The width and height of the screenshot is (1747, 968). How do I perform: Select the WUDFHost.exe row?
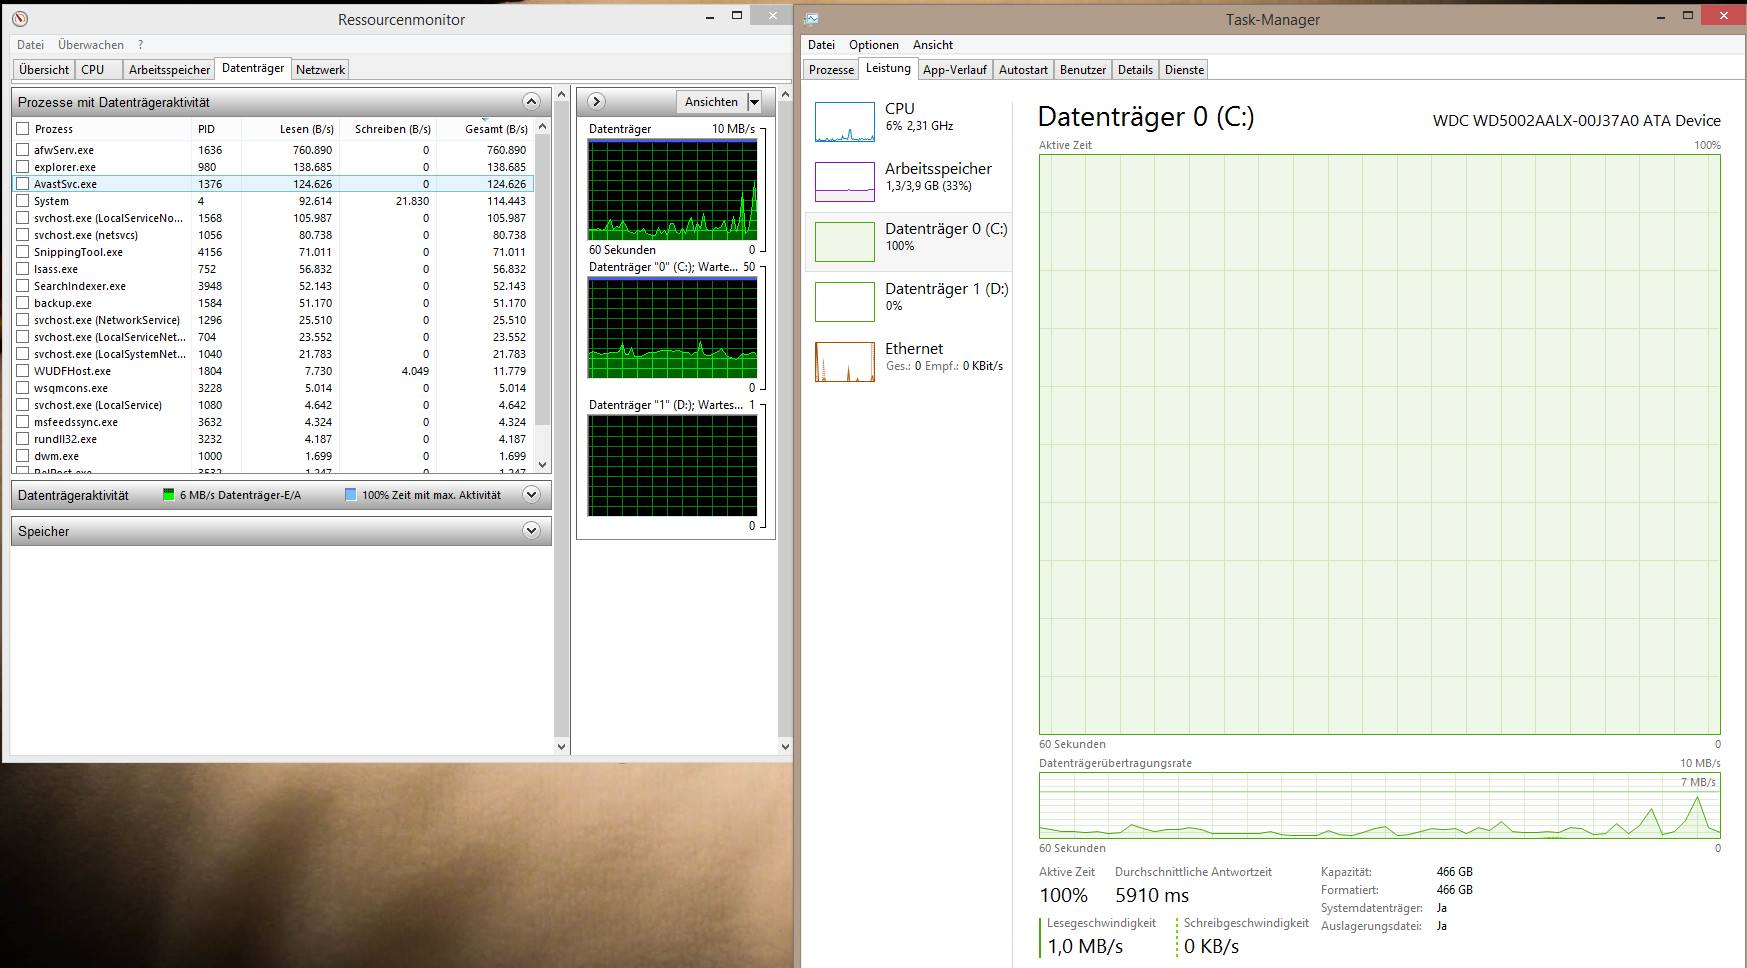[273, 371]
